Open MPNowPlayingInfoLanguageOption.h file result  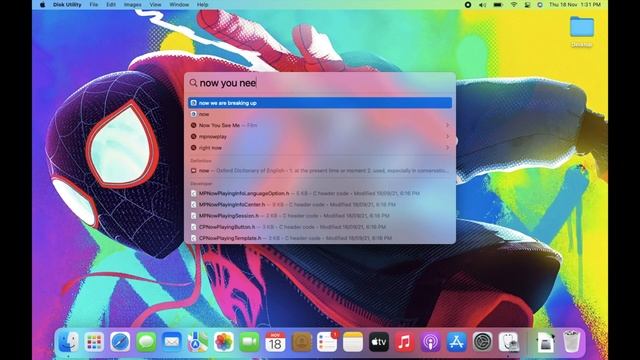point(320,193)
